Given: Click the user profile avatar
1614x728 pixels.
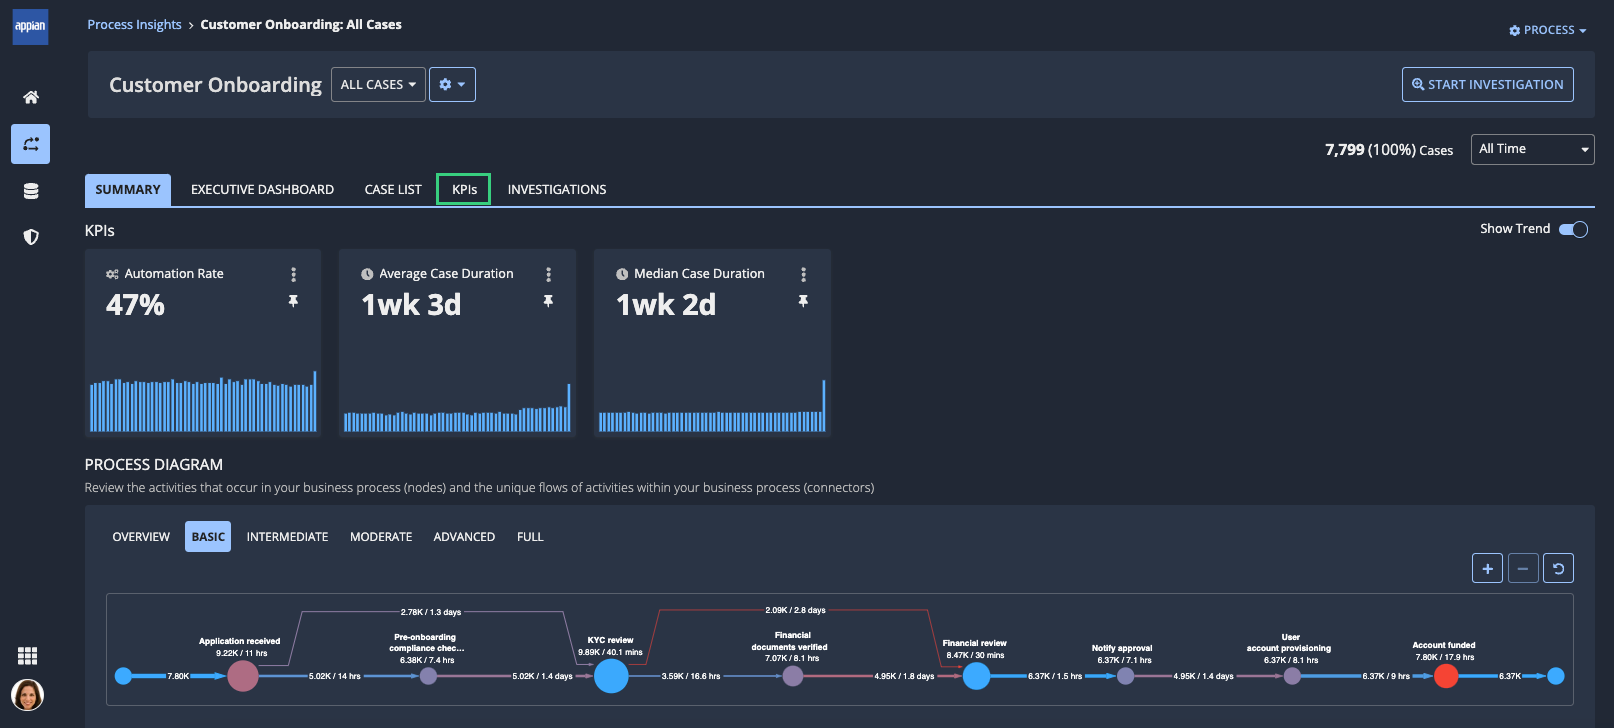Looking at the screenshot, I should click(28, 695).
